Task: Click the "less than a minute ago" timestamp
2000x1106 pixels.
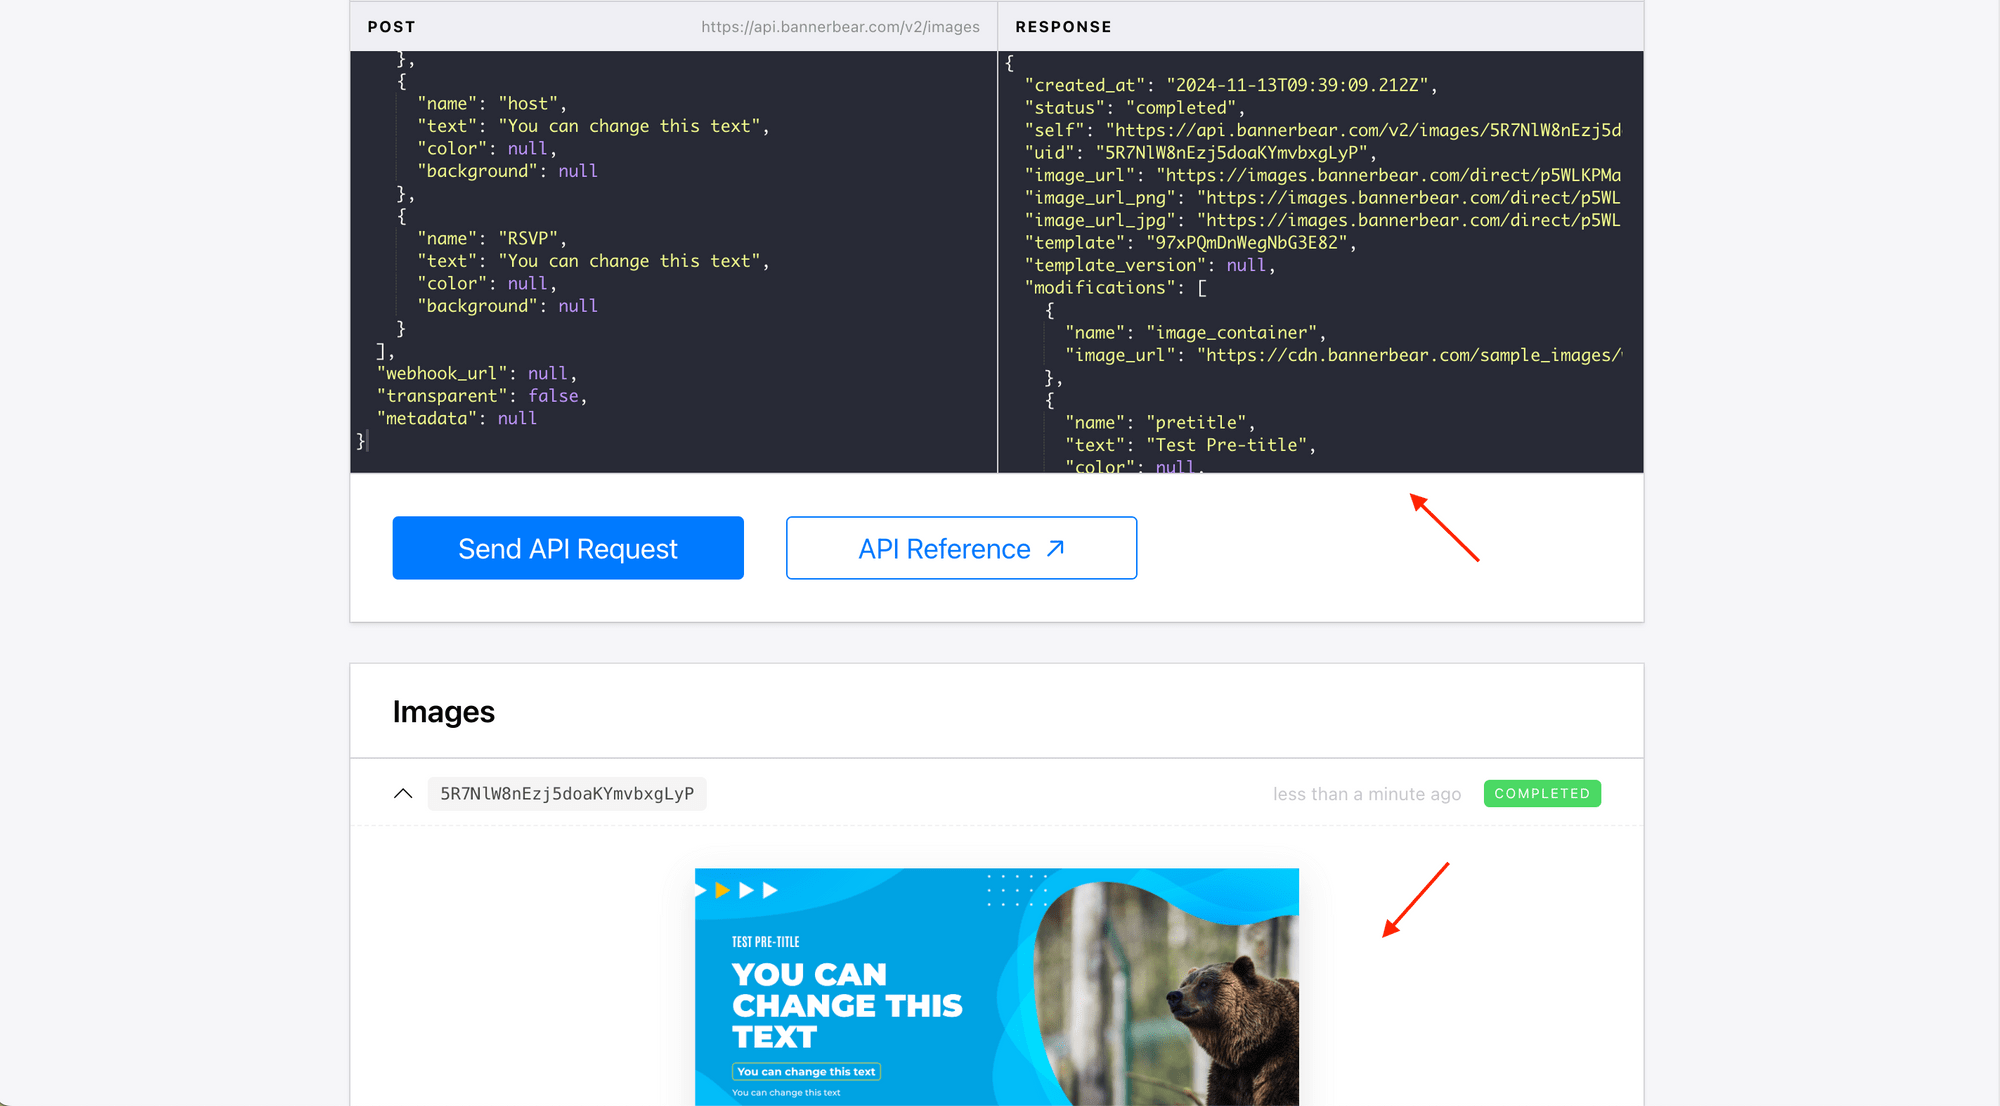Action: point(1366,794)
